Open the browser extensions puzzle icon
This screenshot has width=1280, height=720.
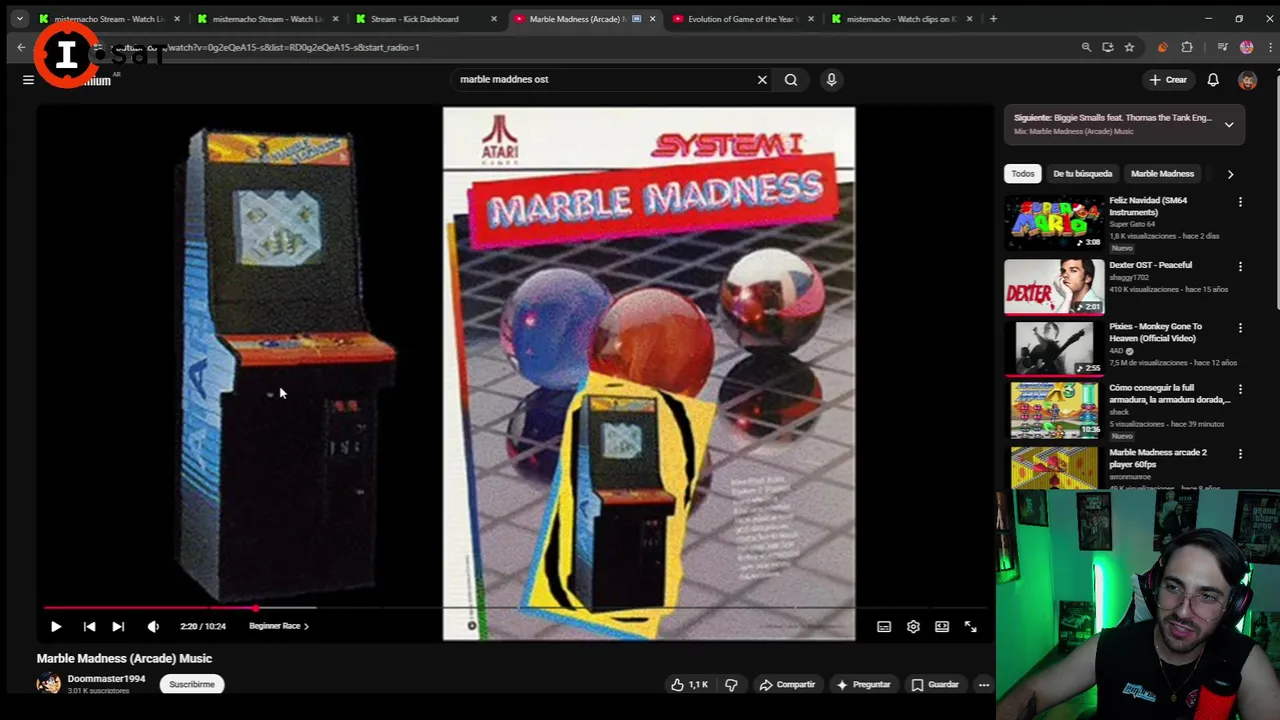(1187, 47)
